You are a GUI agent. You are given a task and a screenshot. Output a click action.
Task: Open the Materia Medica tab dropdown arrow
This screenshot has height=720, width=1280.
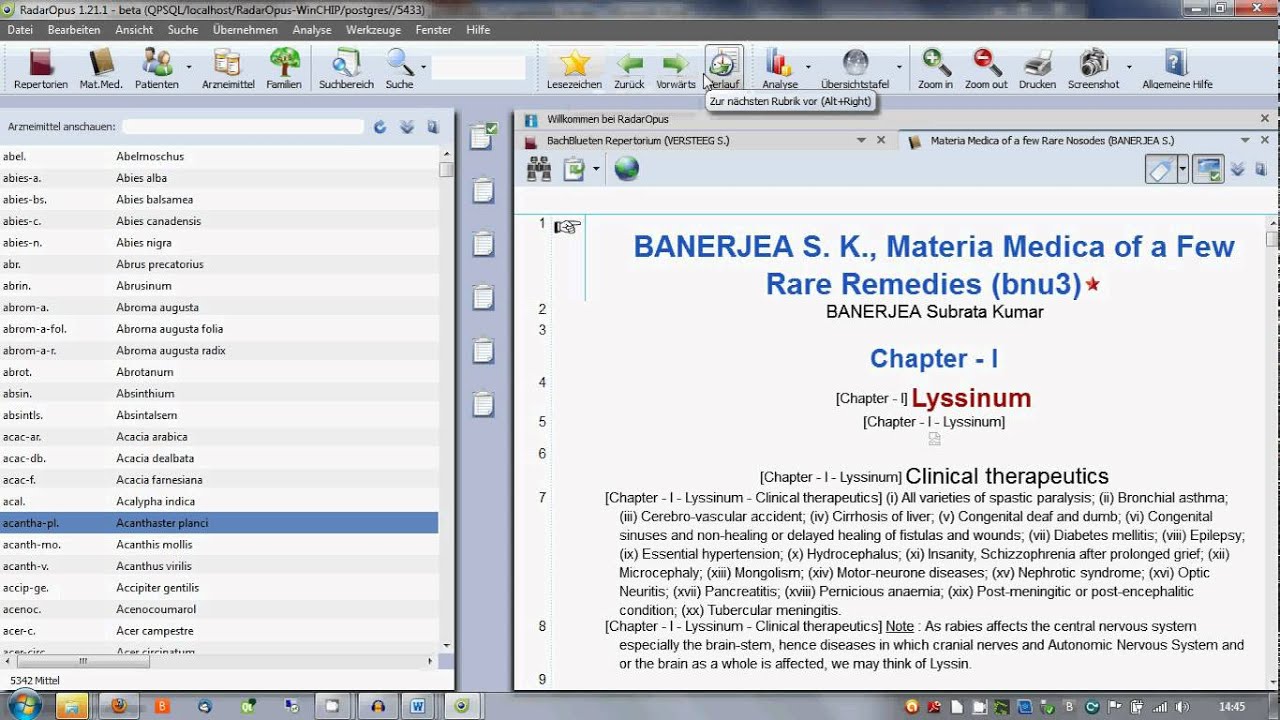coord(1245,141)
